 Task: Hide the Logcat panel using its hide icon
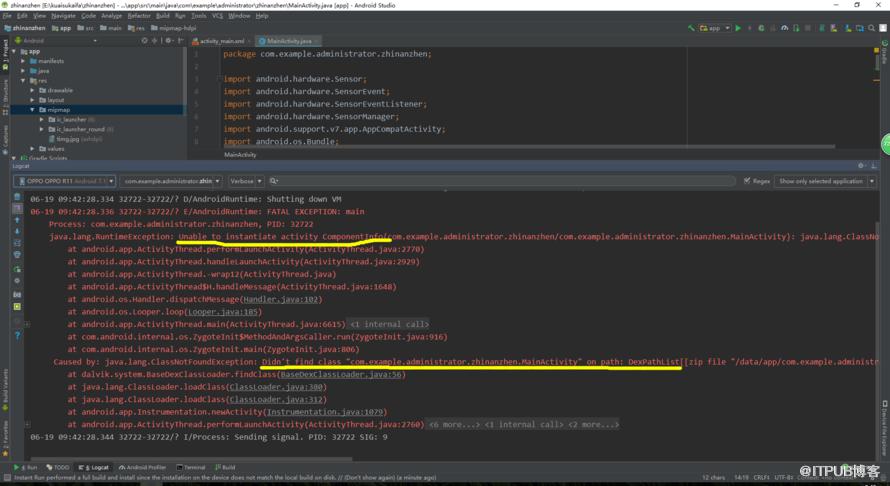tap(874, 166)
